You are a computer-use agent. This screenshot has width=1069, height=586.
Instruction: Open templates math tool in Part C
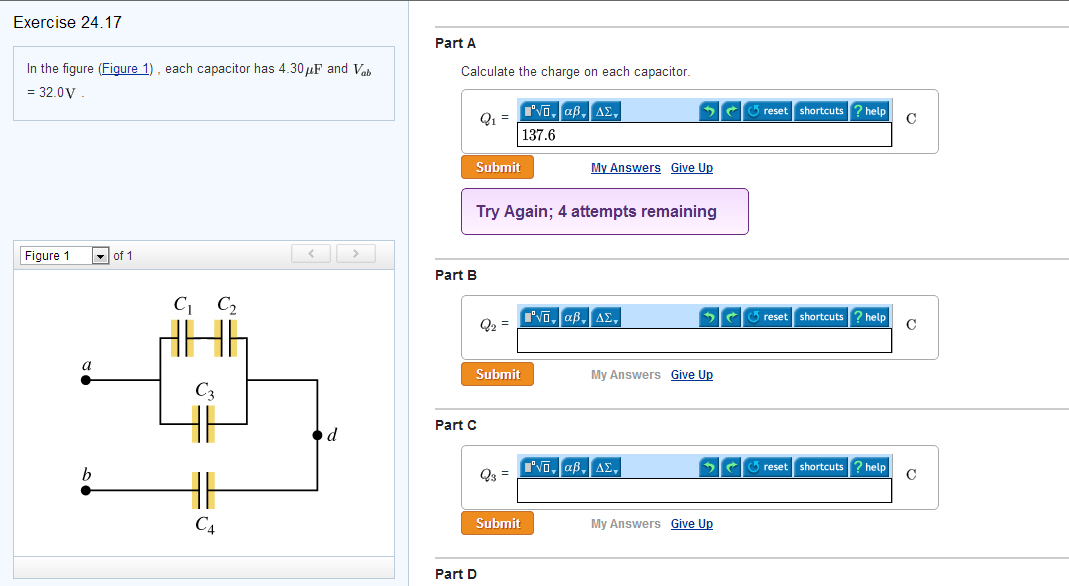click(539, 467)
